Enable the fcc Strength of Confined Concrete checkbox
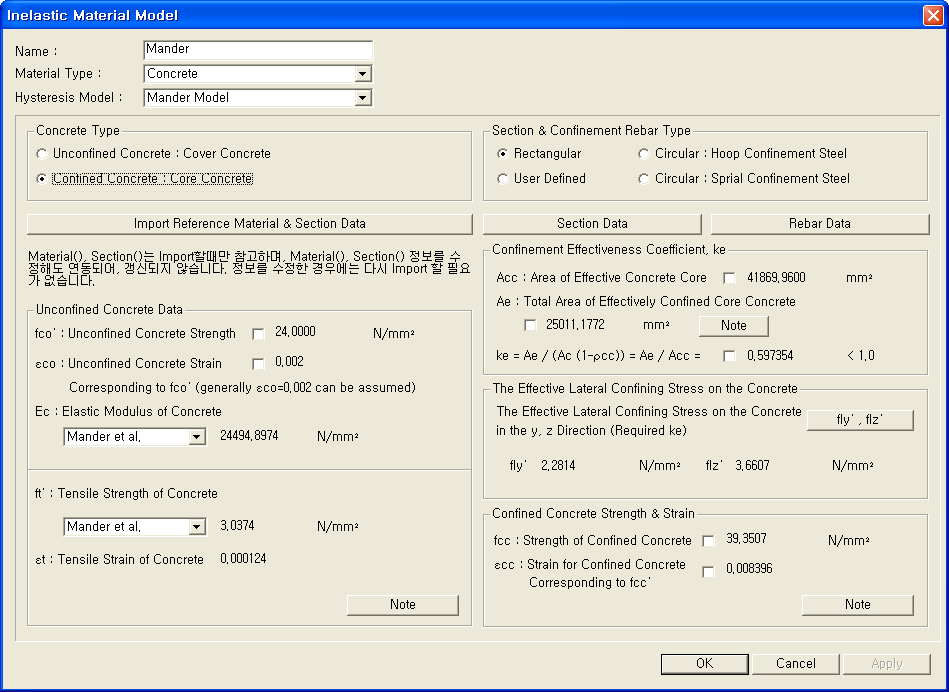 pos(708,541)
